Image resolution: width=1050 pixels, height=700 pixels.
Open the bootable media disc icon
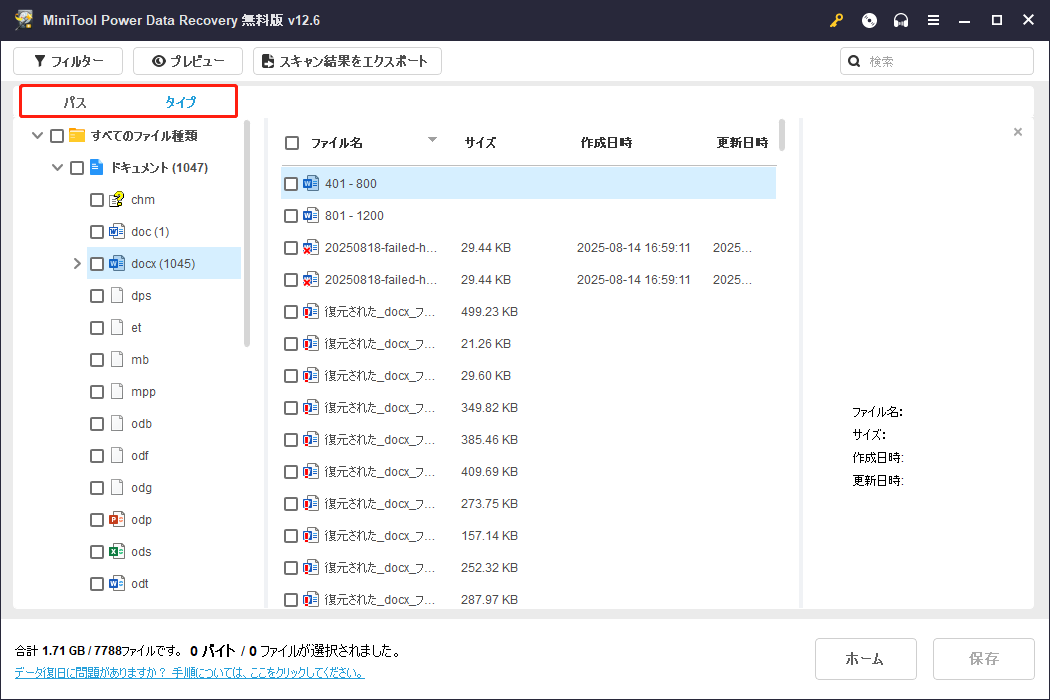click(x=869, y=21)
